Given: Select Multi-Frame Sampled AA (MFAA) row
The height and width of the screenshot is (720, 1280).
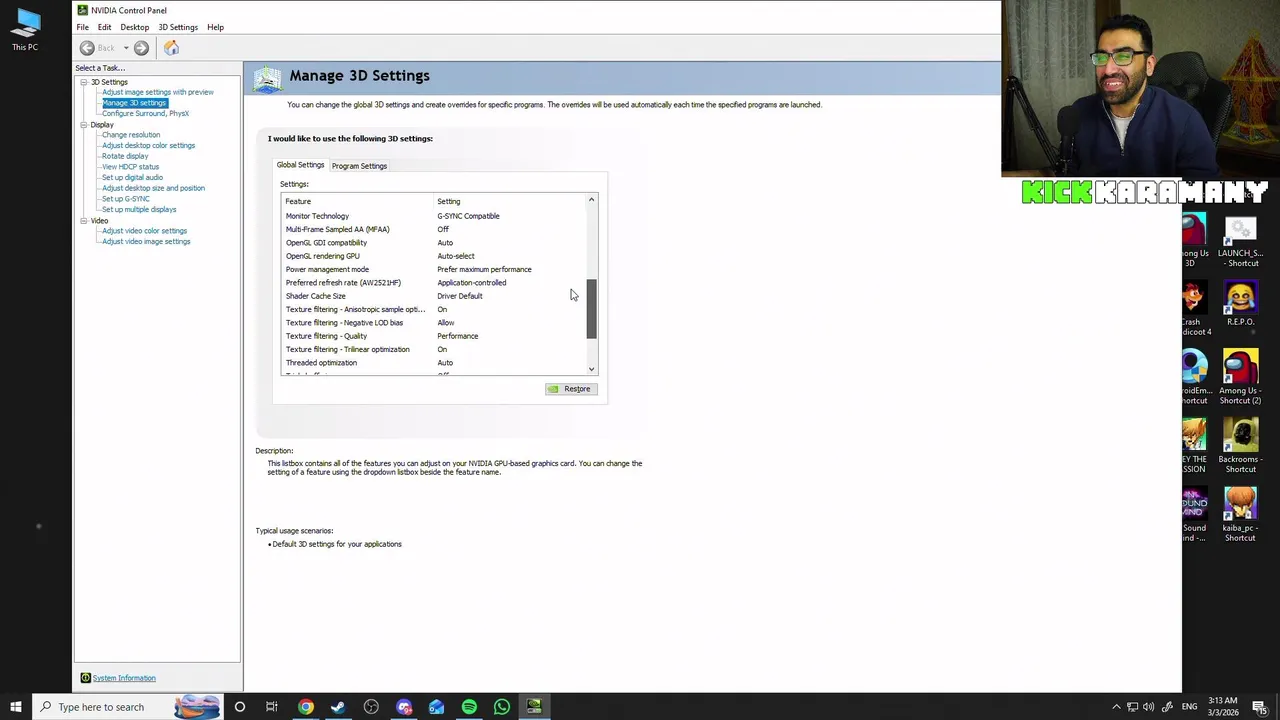Looking at the screenshot, I should point(433,229).
